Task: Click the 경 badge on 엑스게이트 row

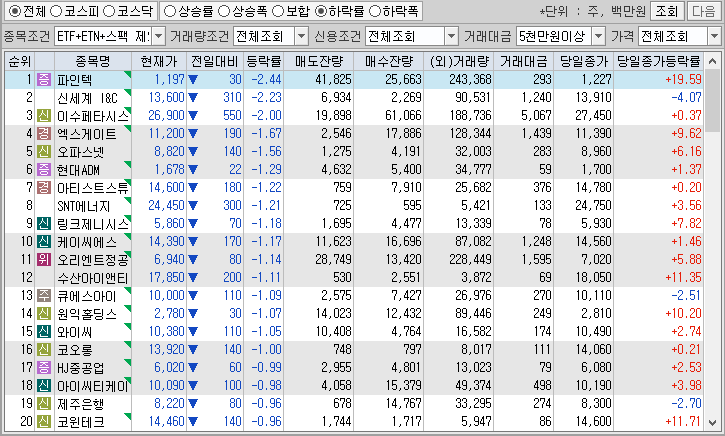Action: (44, 134)
